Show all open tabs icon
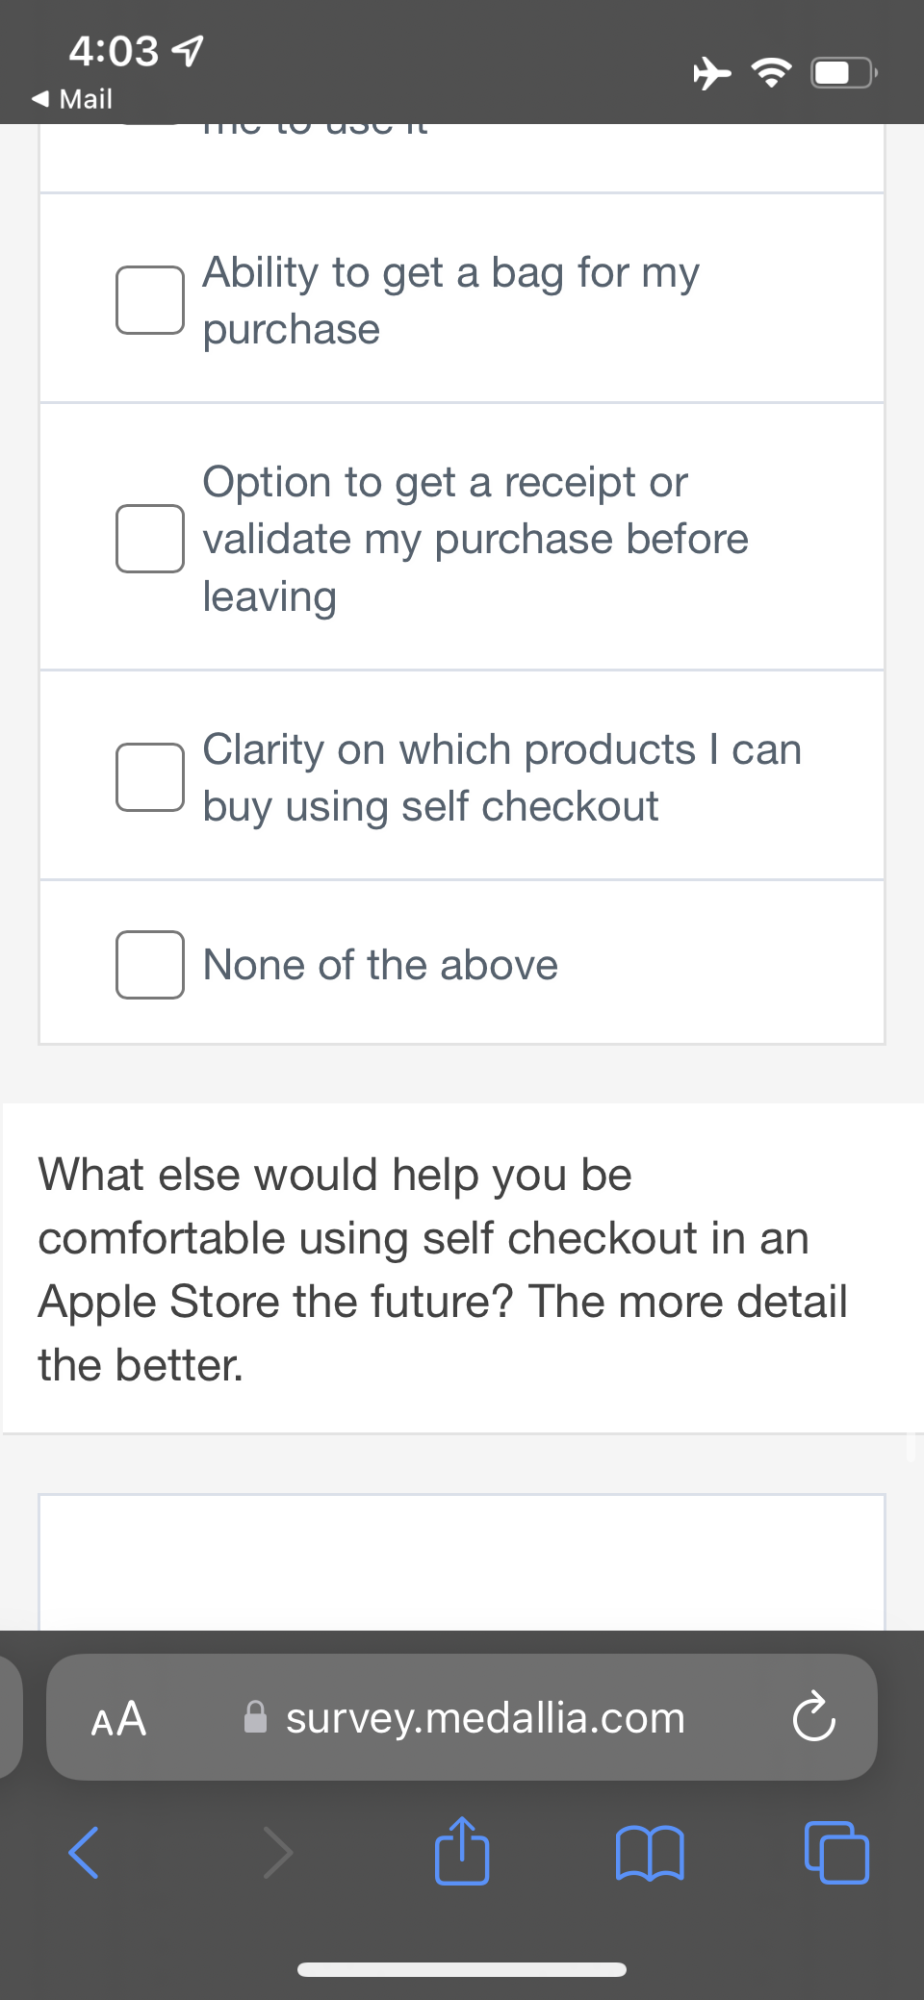Viewport: 924px width, 2000px height. [837, 1853]
